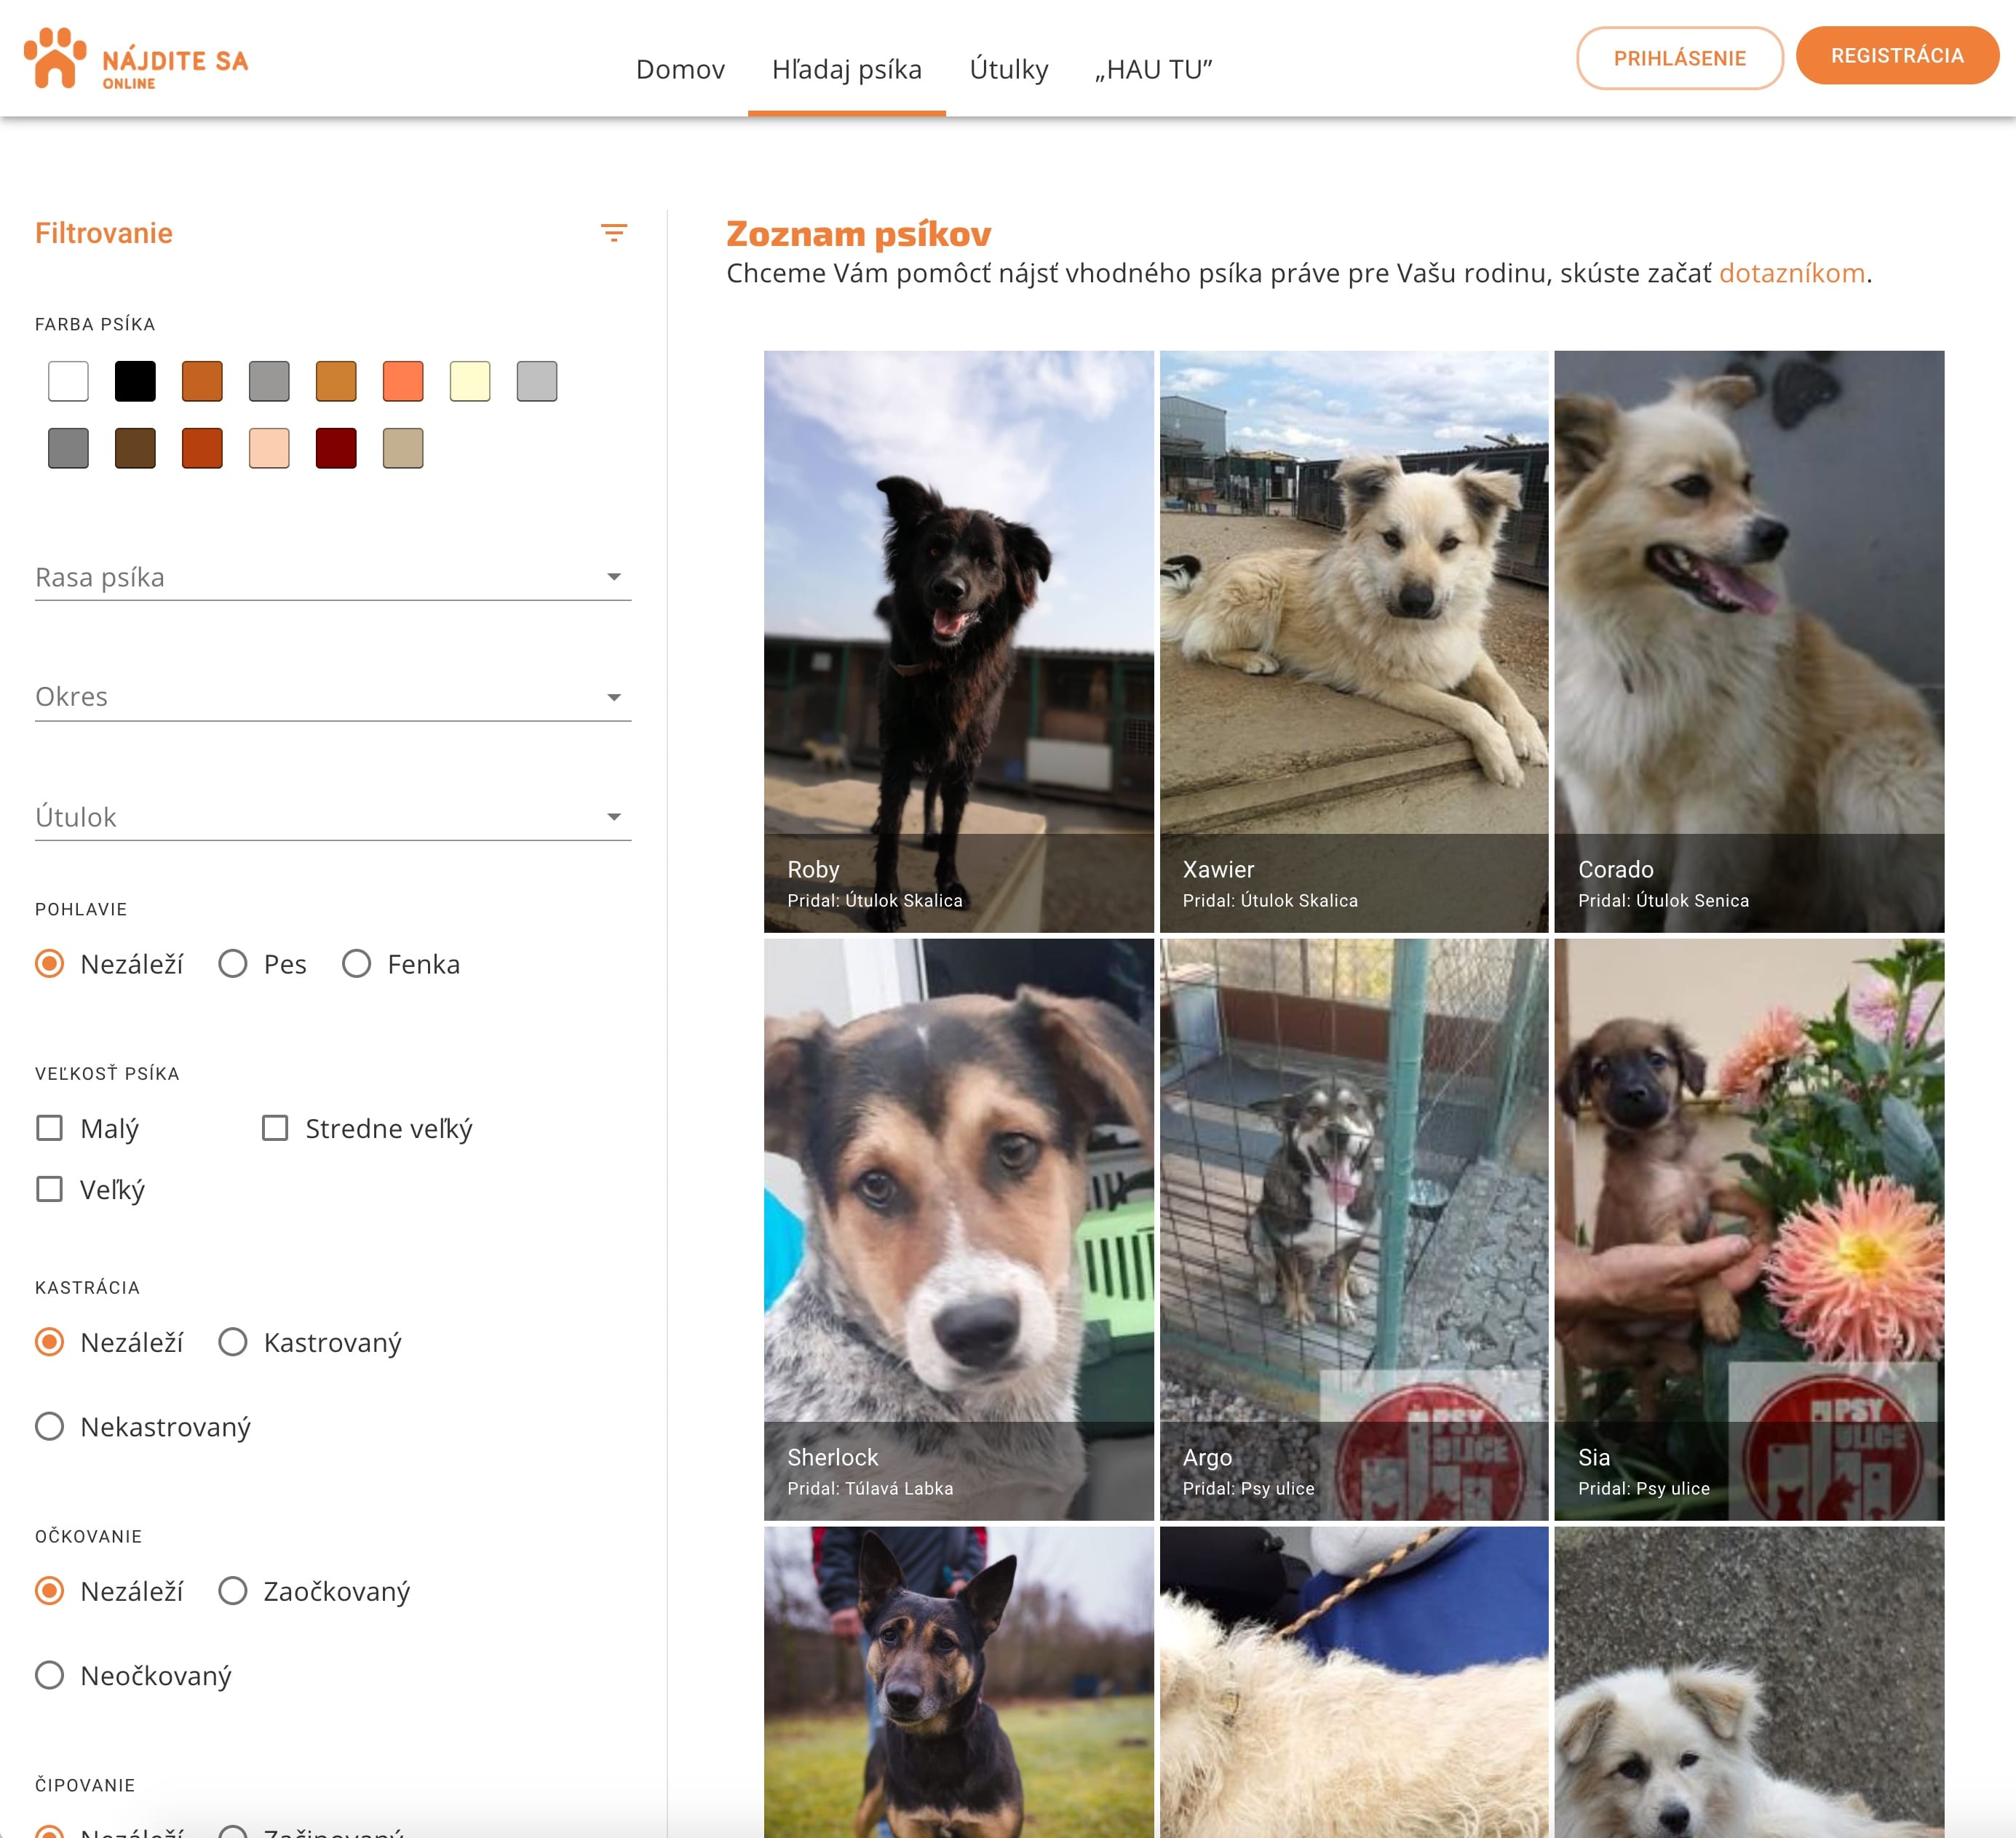Pick the dark brown color swatch

135,448
